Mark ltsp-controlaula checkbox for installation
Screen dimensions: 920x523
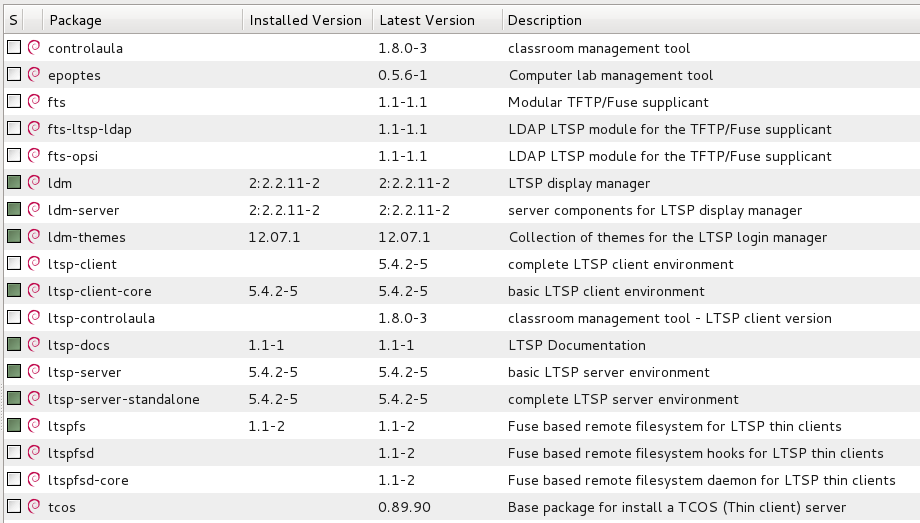point(14,318)
